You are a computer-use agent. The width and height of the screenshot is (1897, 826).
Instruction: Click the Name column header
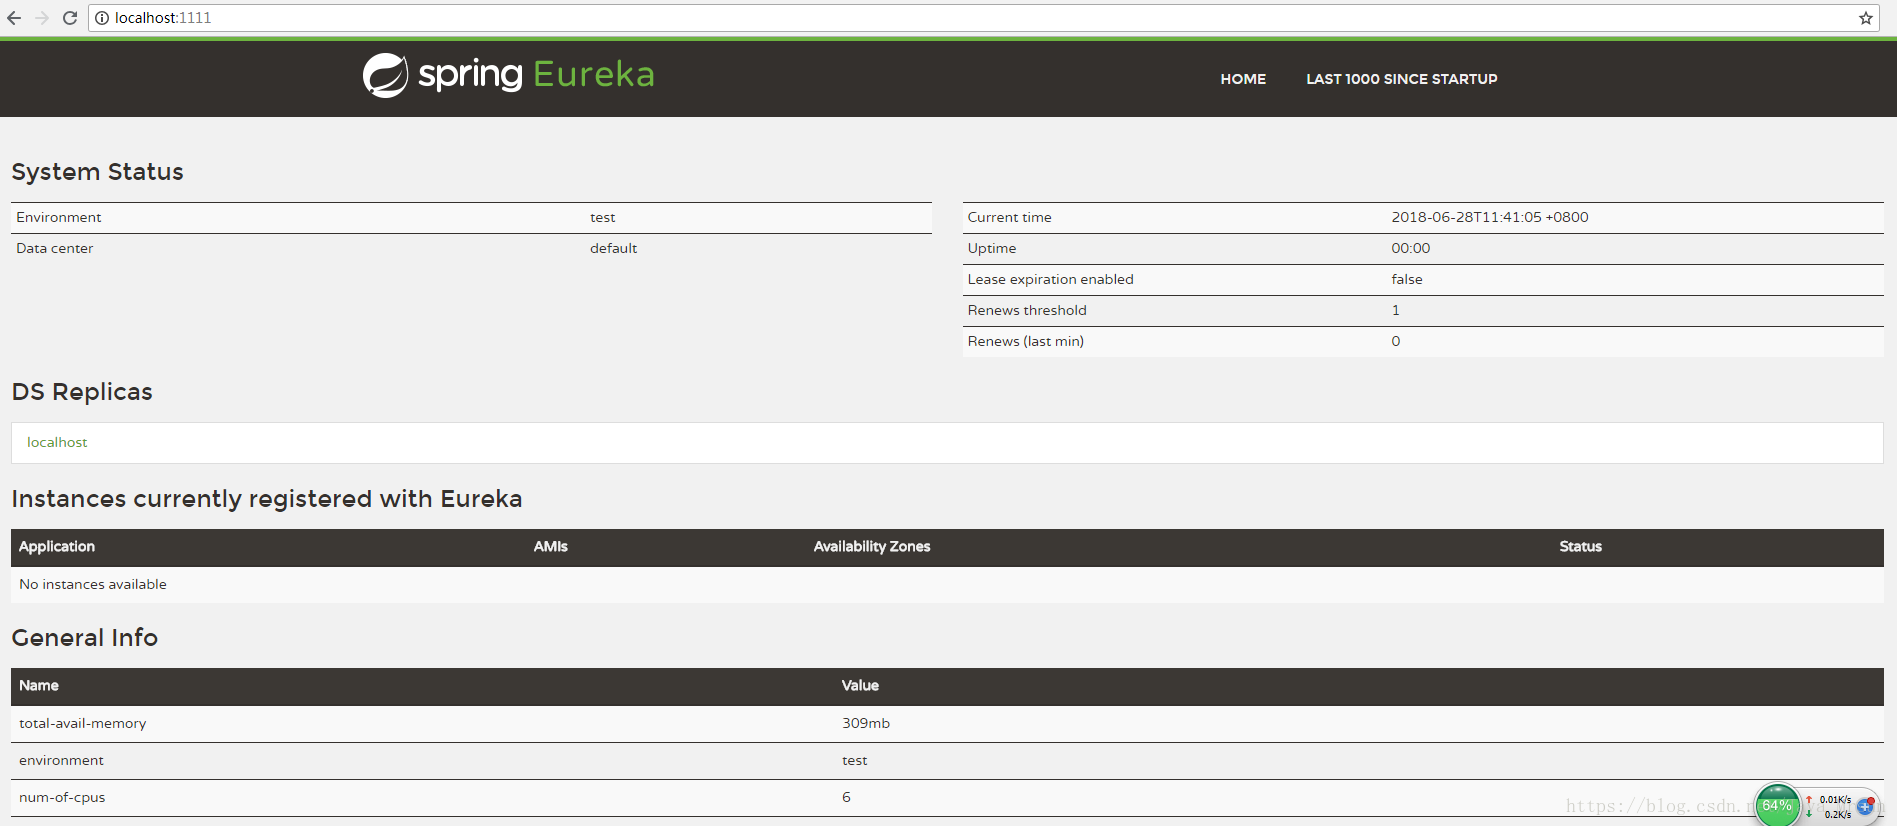tap(39, 685)
